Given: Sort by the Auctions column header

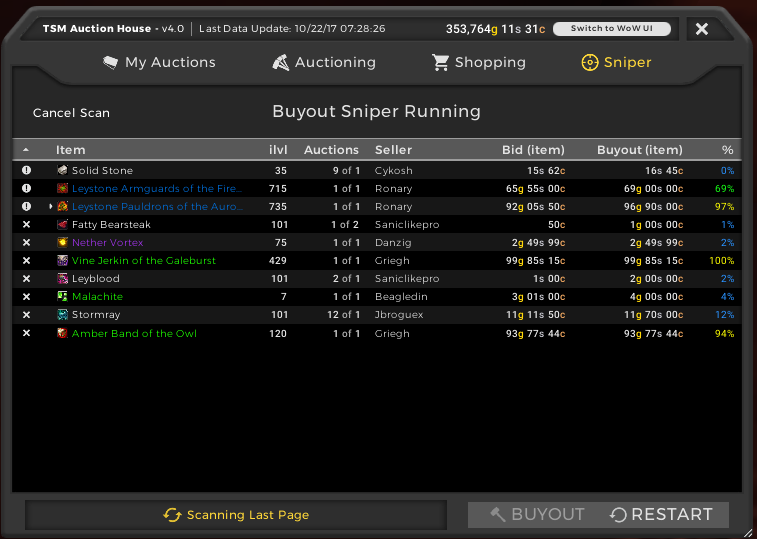Looking at the screenshot, I should coord(331,150).
